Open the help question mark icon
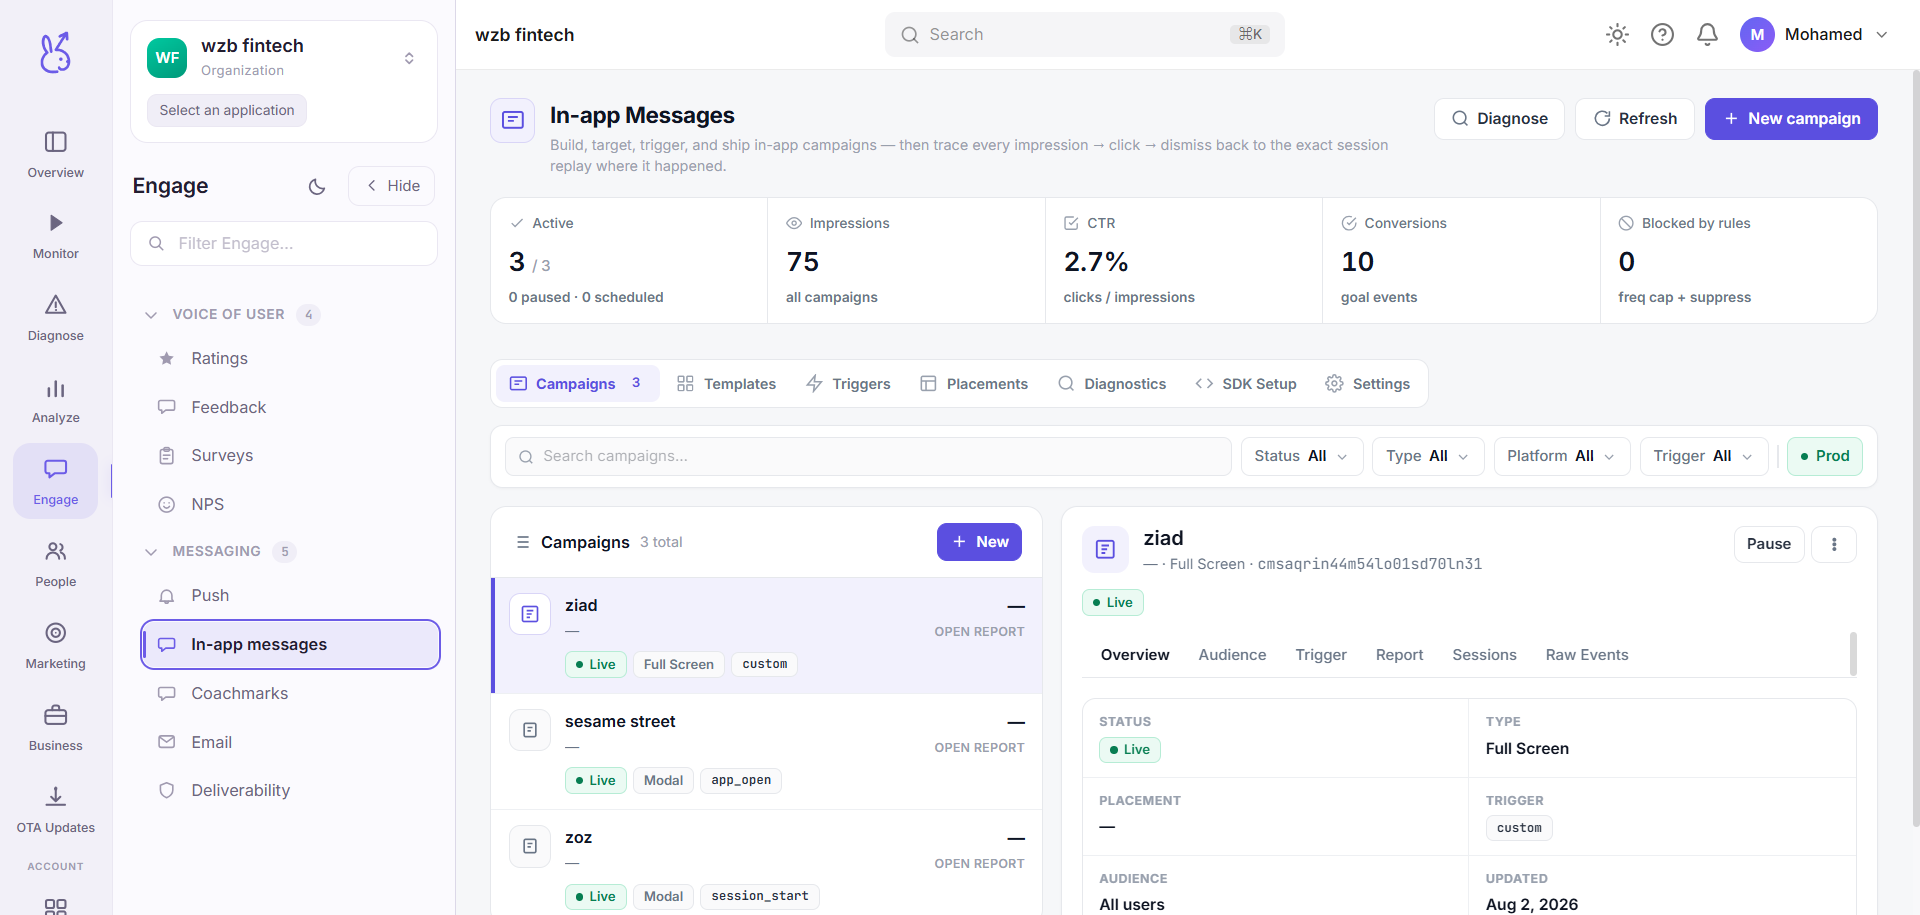Viewport: 1920px width, 915px height. click(1662, 35)
